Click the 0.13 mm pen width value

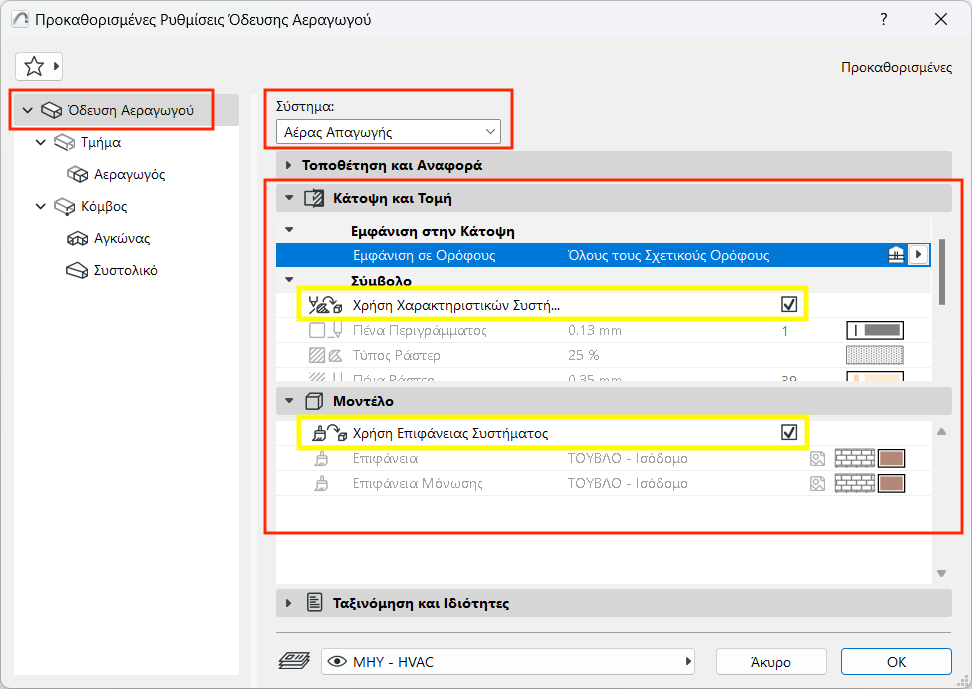coord(594,331)
